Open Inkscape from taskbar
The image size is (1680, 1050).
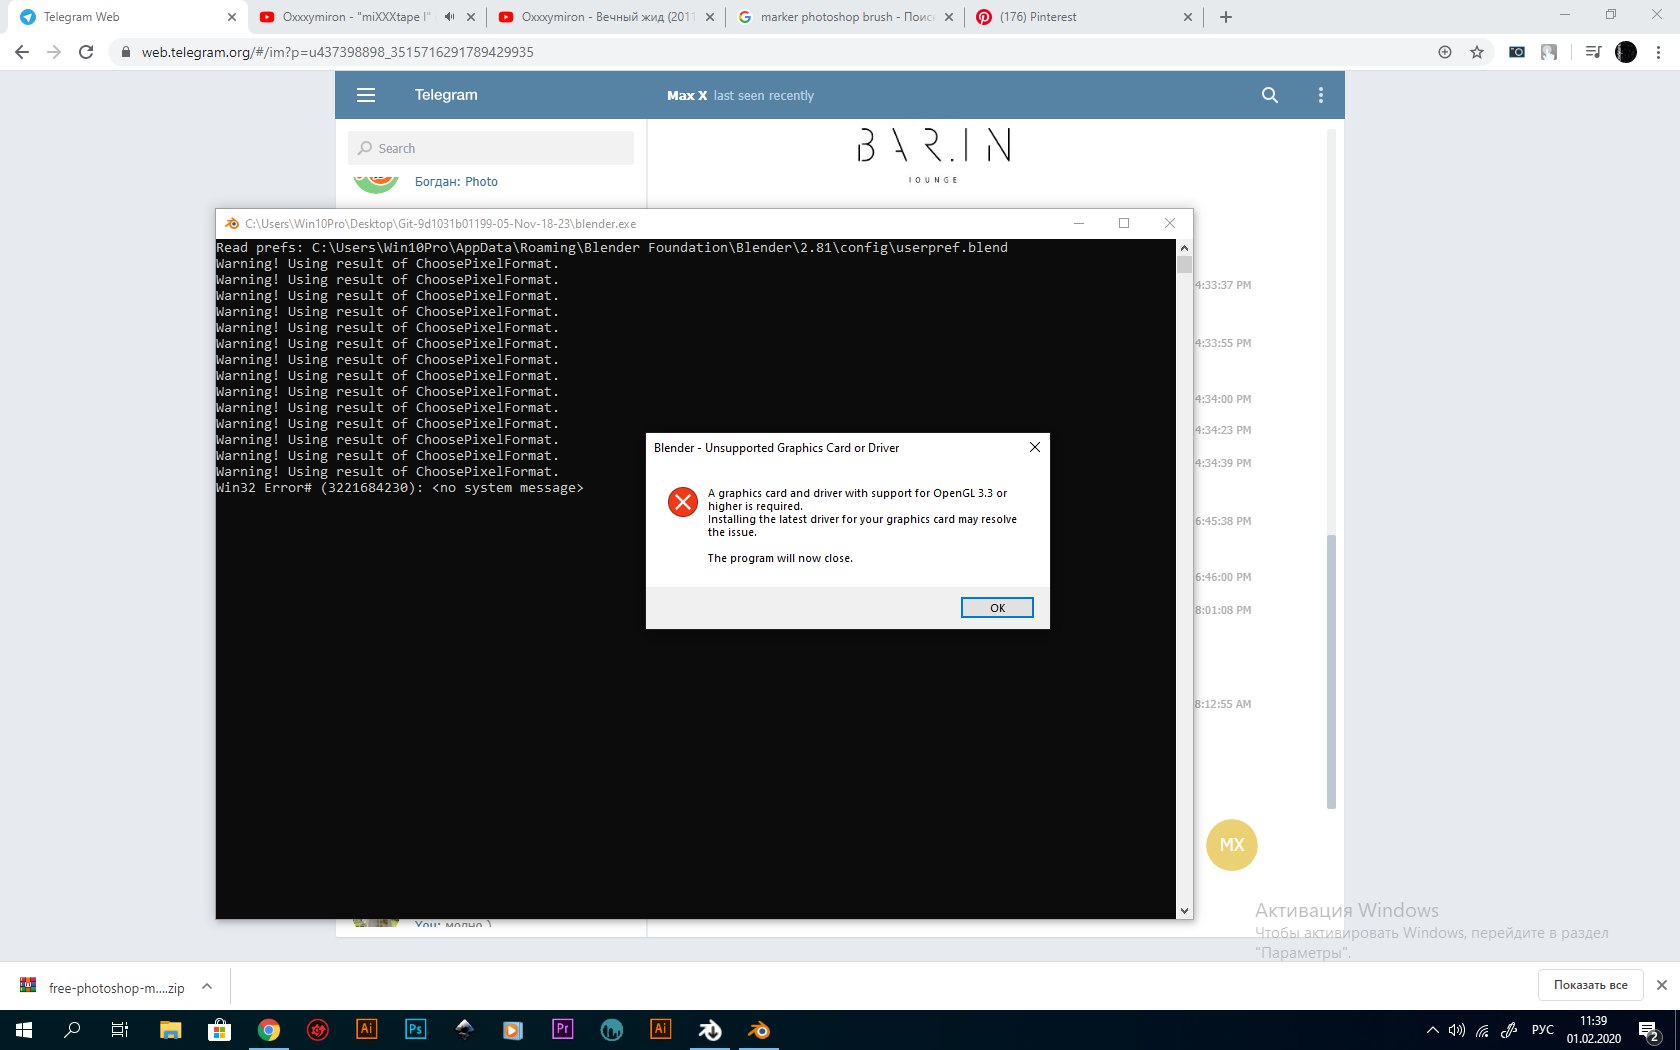464,1030
